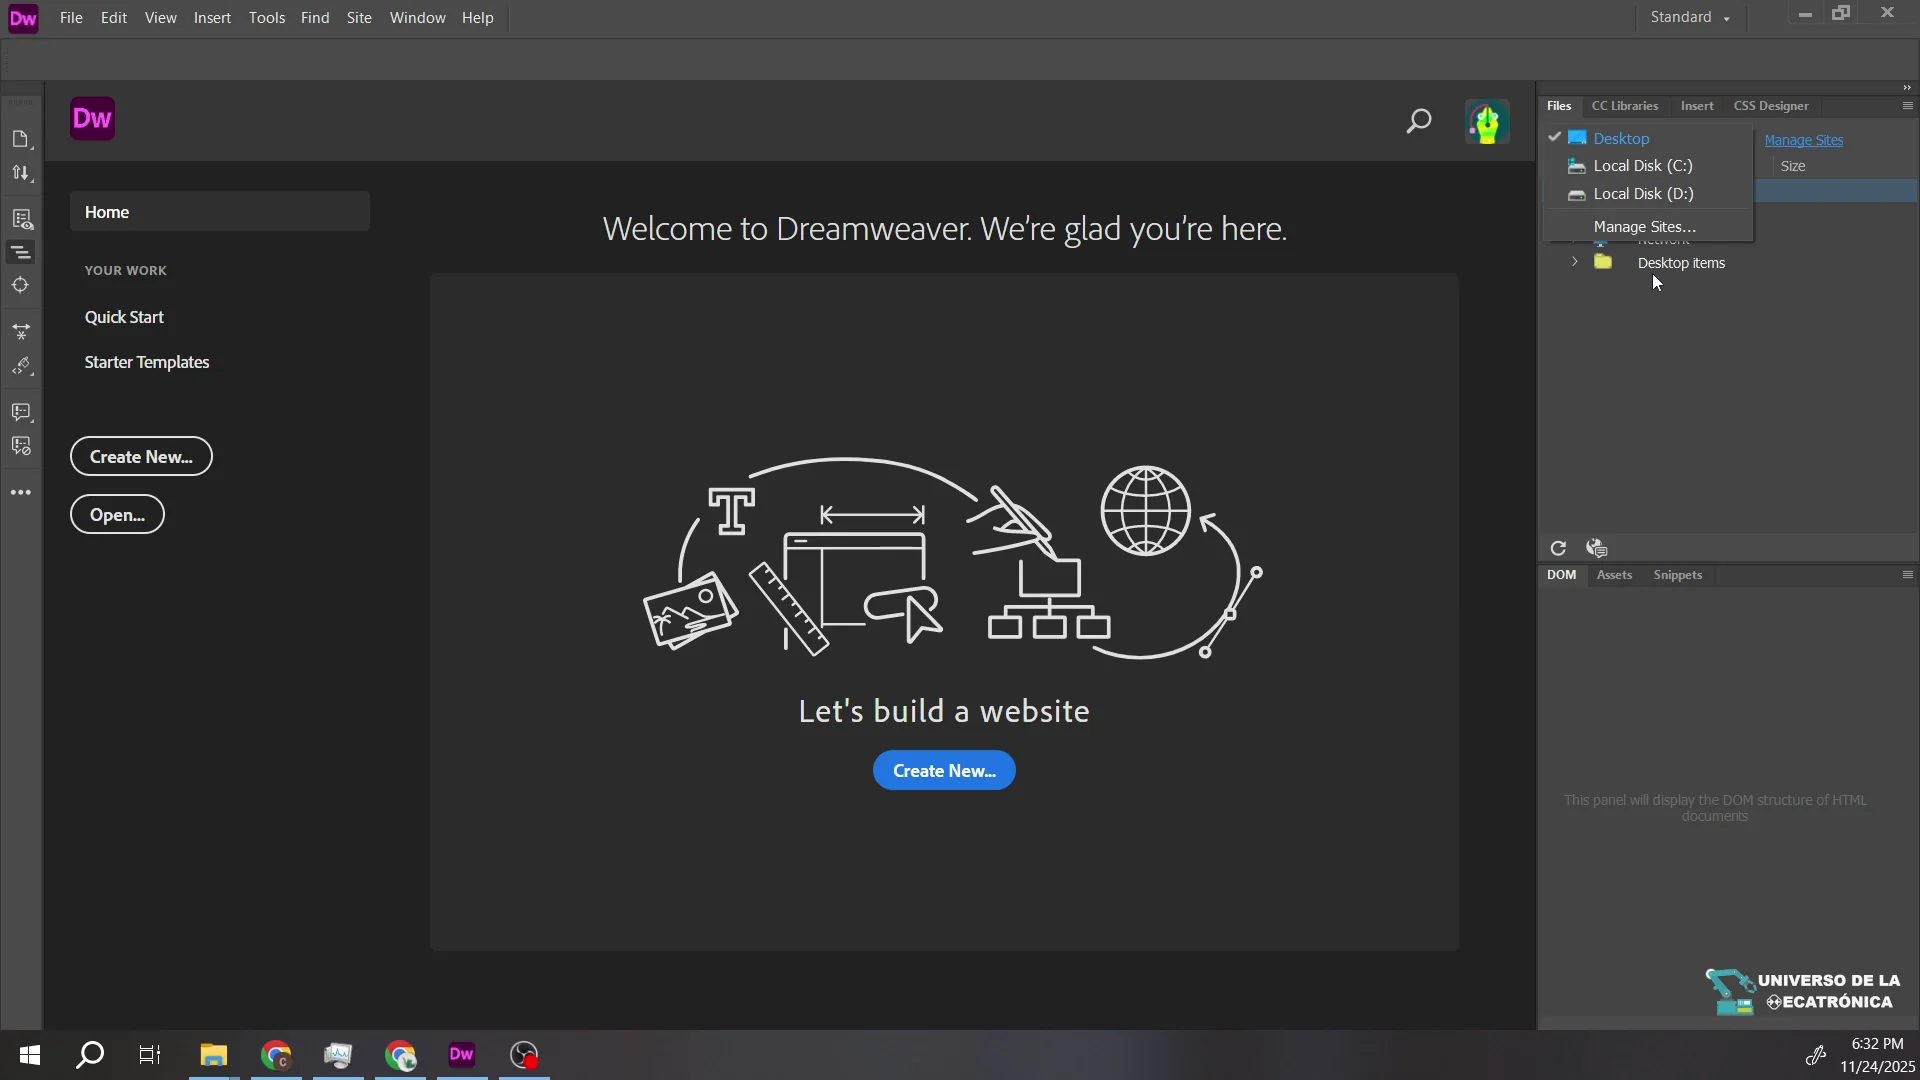Click the three-dot more tools icon
The width and height of the screenshot is (1920, 1080).
[21, 491]
